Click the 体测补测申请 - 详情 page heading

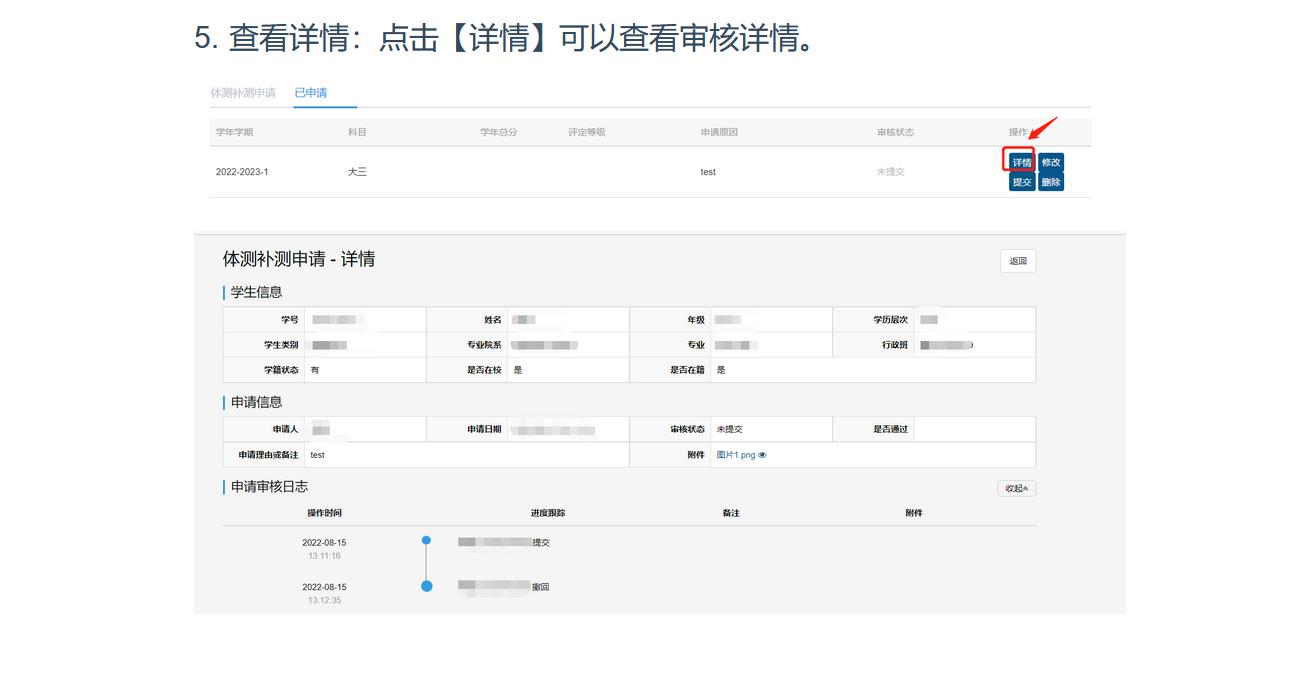299,259
